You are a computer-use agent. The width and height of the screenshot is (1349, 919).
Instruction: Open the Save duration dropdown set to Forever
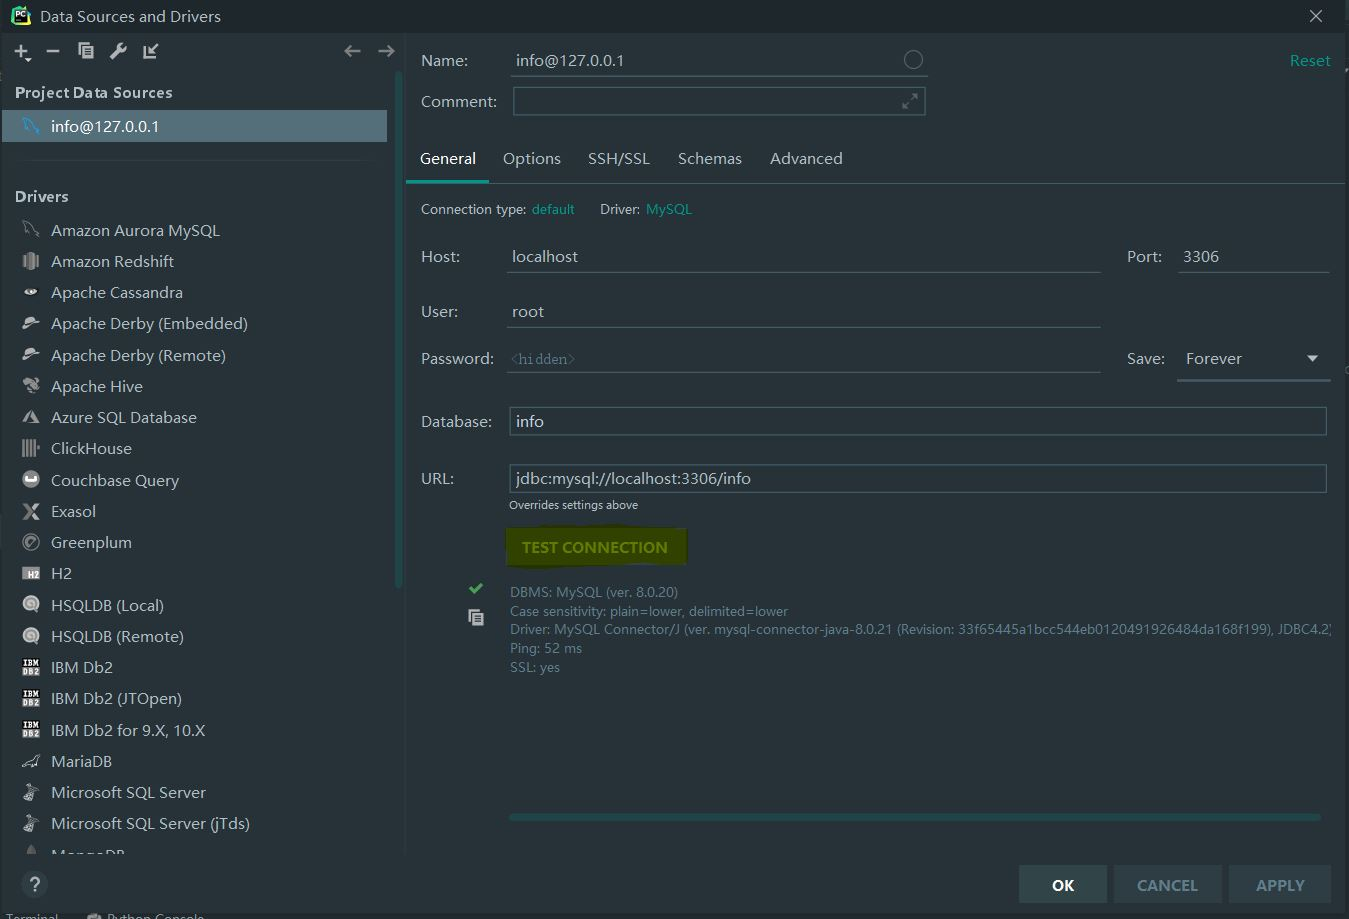(1253, 358)
